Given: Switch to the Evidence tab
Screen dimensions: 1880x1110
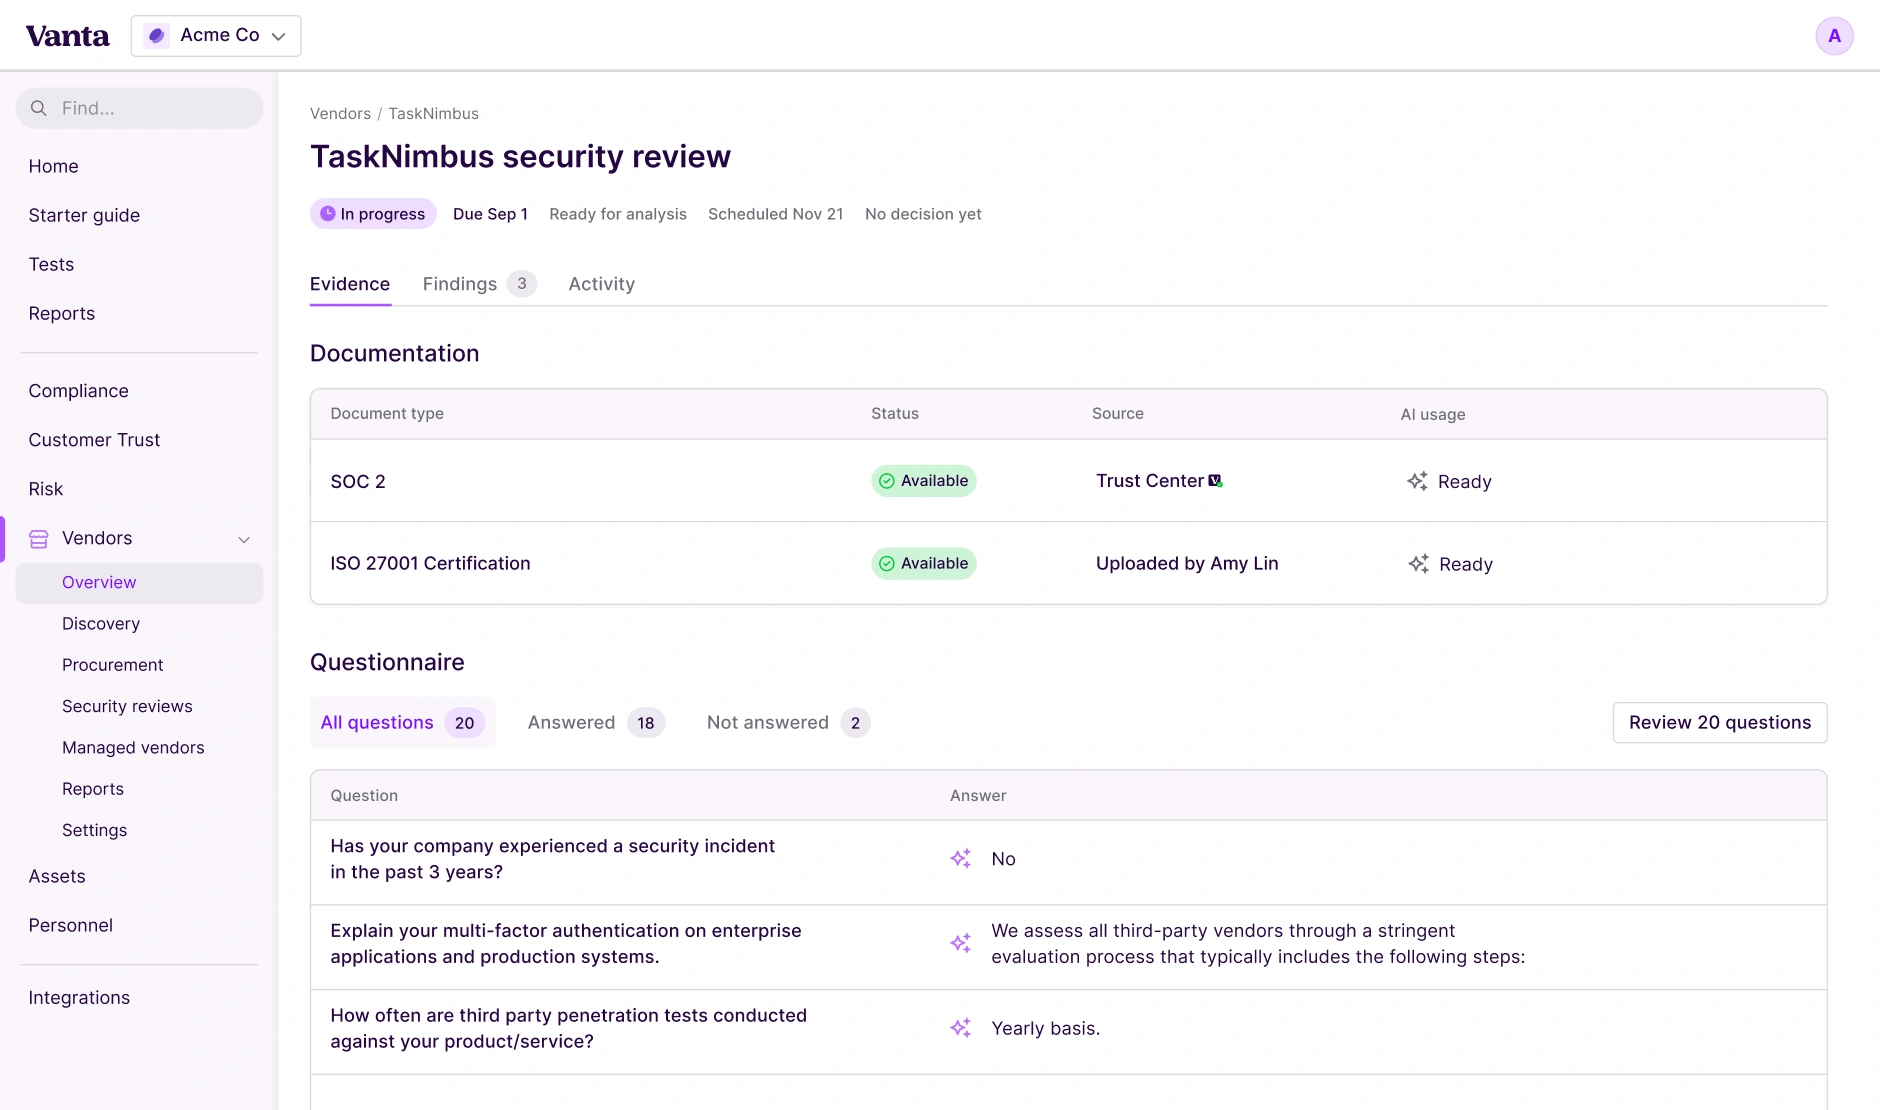Looking at the screenshot, I should [x=350, y=284].
